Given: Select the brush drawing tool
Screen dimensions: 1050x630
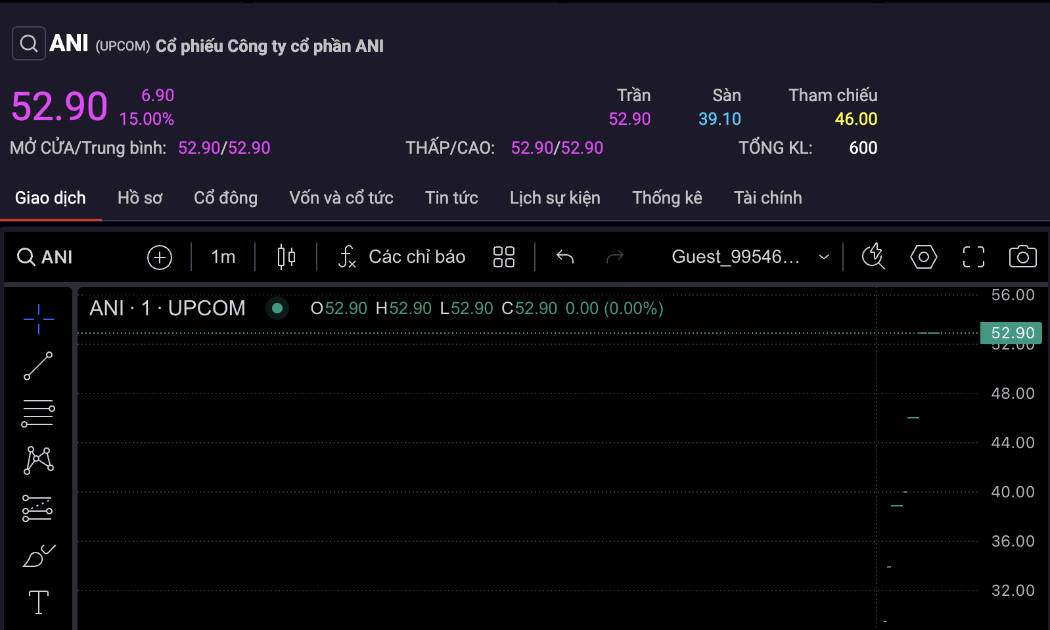Looking at the screenshot, I should [x=38, y=556].
